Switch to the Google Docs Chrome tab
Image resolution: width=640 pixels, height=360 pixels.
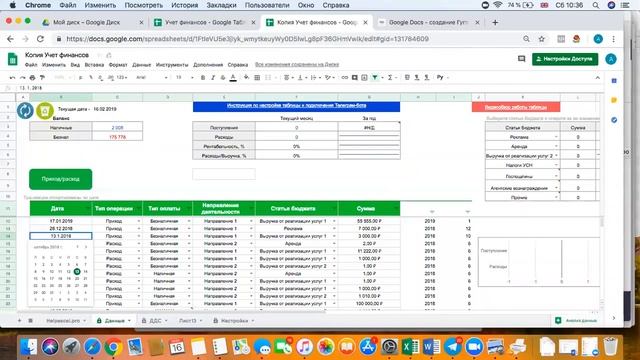[x=428, y=22]
